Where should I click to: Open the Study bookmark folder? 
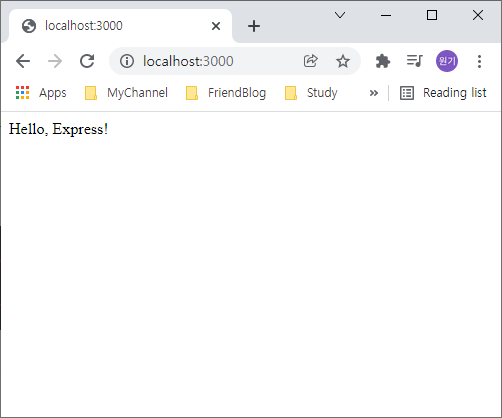311,93
